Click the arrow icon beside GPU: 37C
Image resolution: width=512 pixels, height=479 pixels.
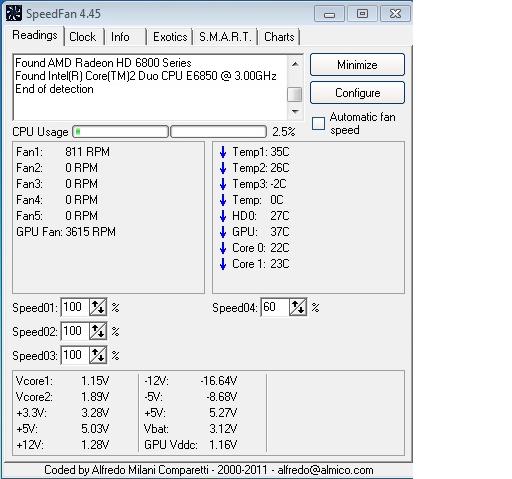[x=223, y=232]
